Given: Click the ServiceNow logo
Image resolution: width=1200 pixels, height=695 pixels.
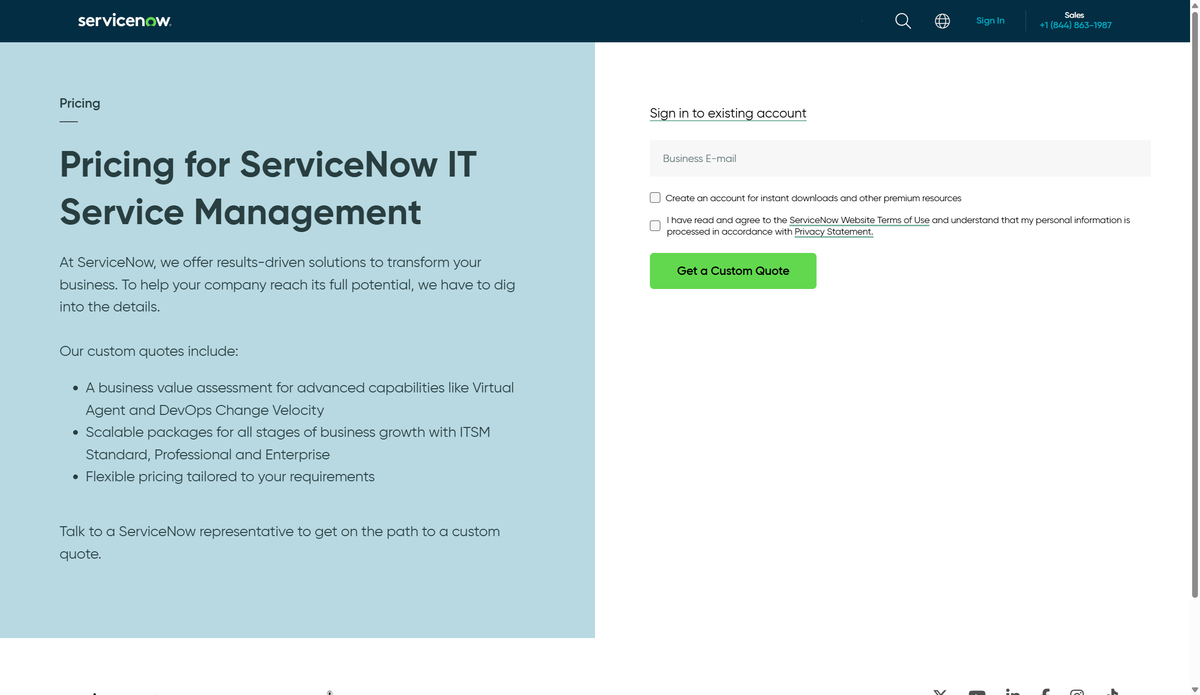Looking at the screenshot, I should [x=124, y=20].
